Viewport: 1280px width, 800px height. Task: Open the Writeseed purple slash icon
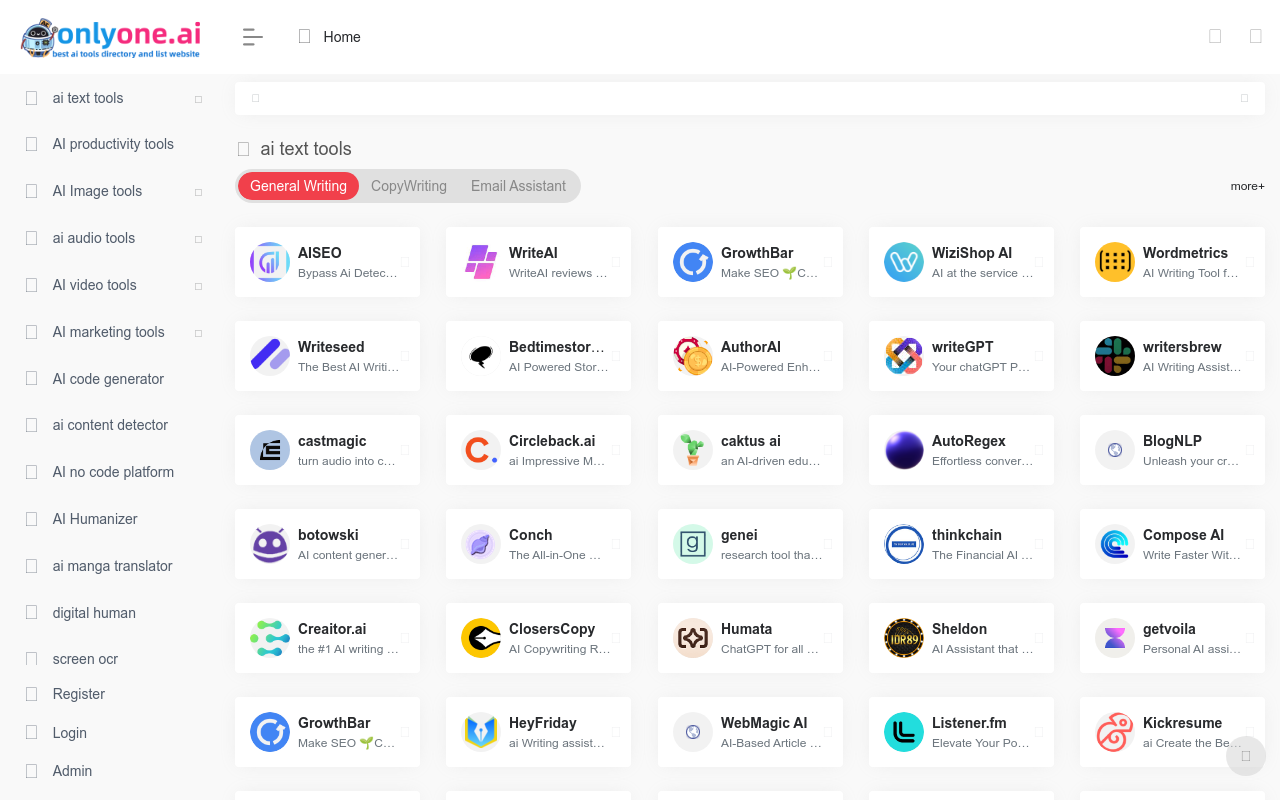click(x=270, y=356)
